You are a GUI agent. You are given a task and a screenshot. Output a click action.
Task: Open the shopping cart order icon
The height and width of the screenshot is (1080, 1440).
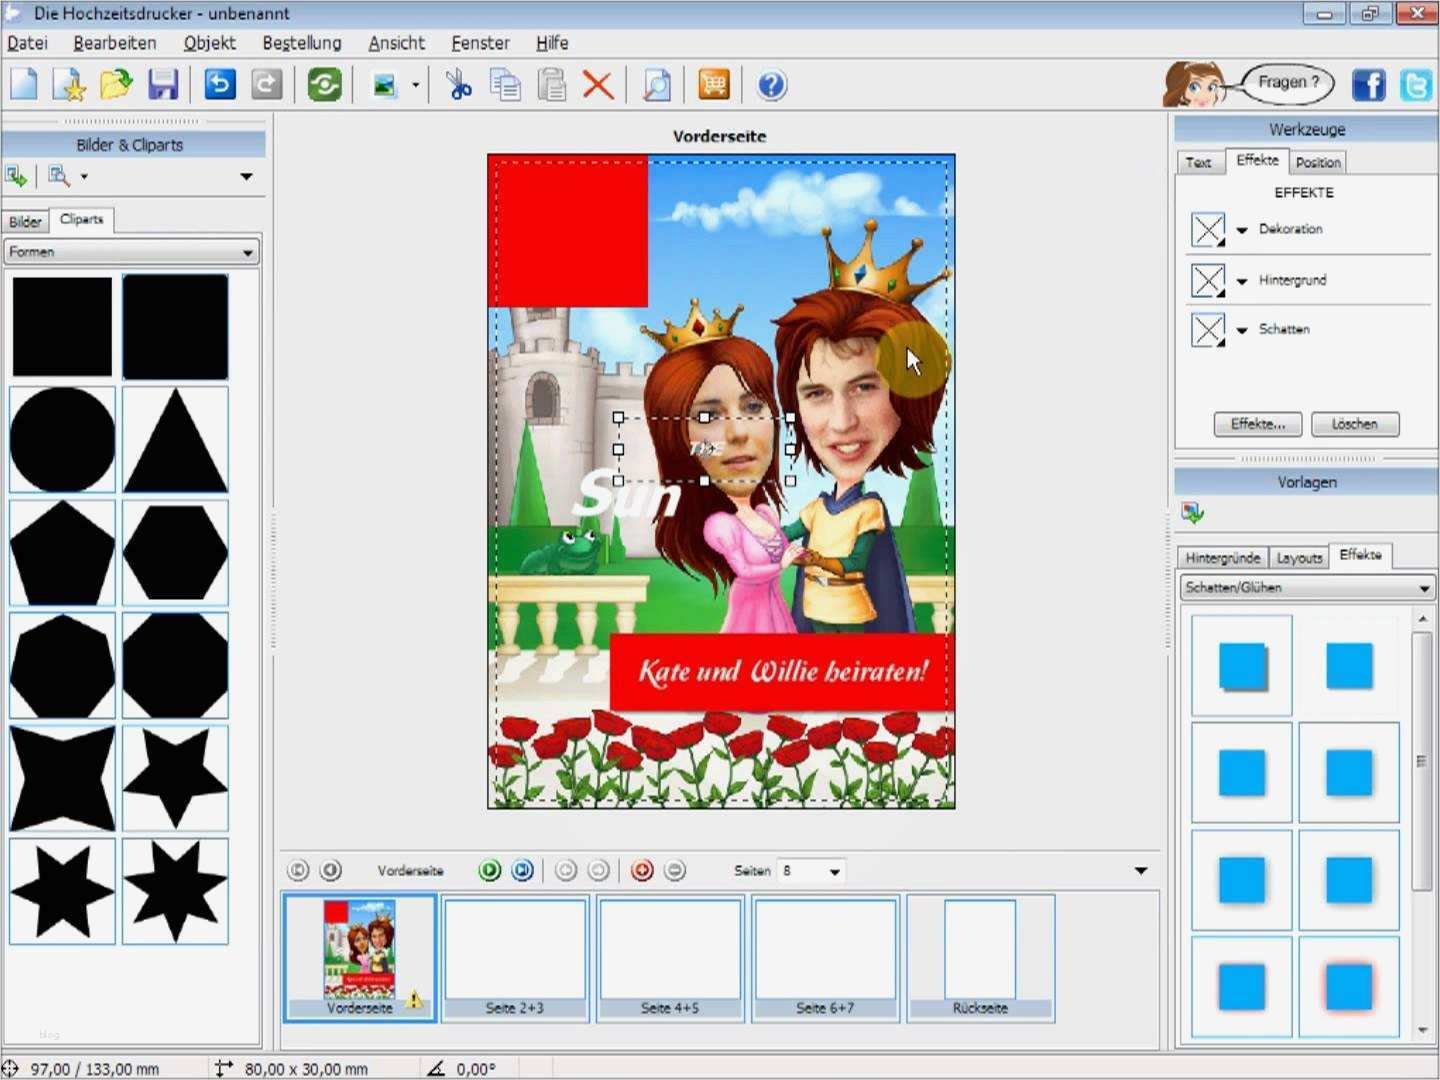click(x=714, y=85)
